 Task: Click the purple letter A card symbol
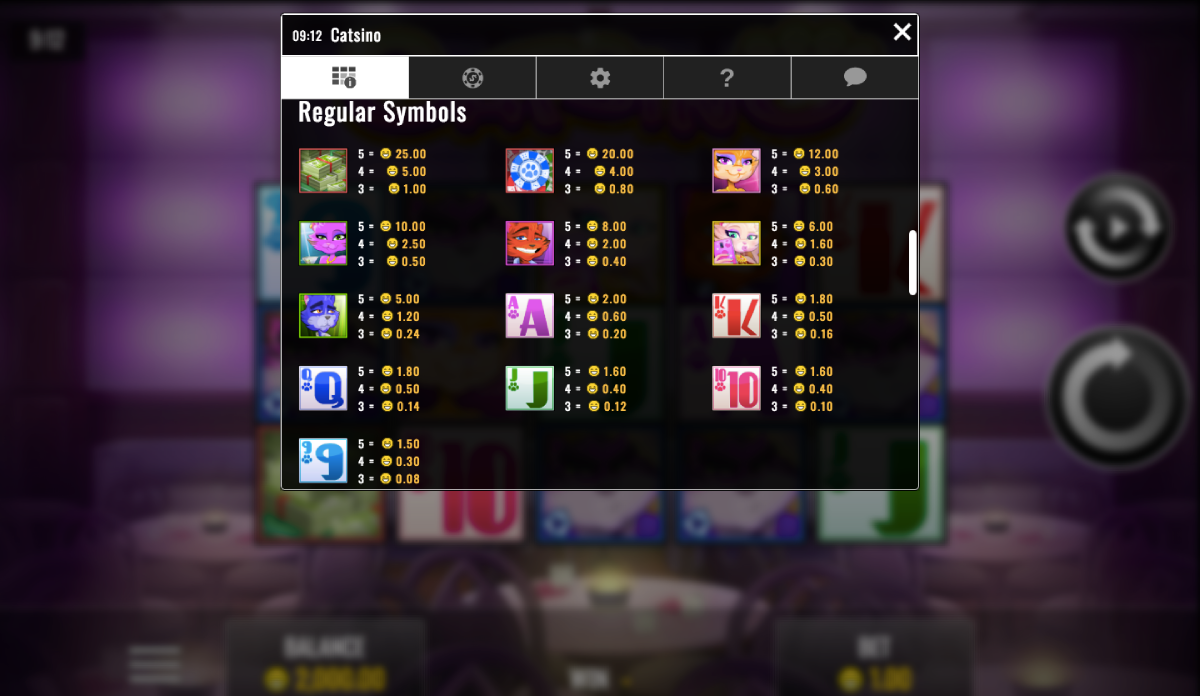click(530, 315)
